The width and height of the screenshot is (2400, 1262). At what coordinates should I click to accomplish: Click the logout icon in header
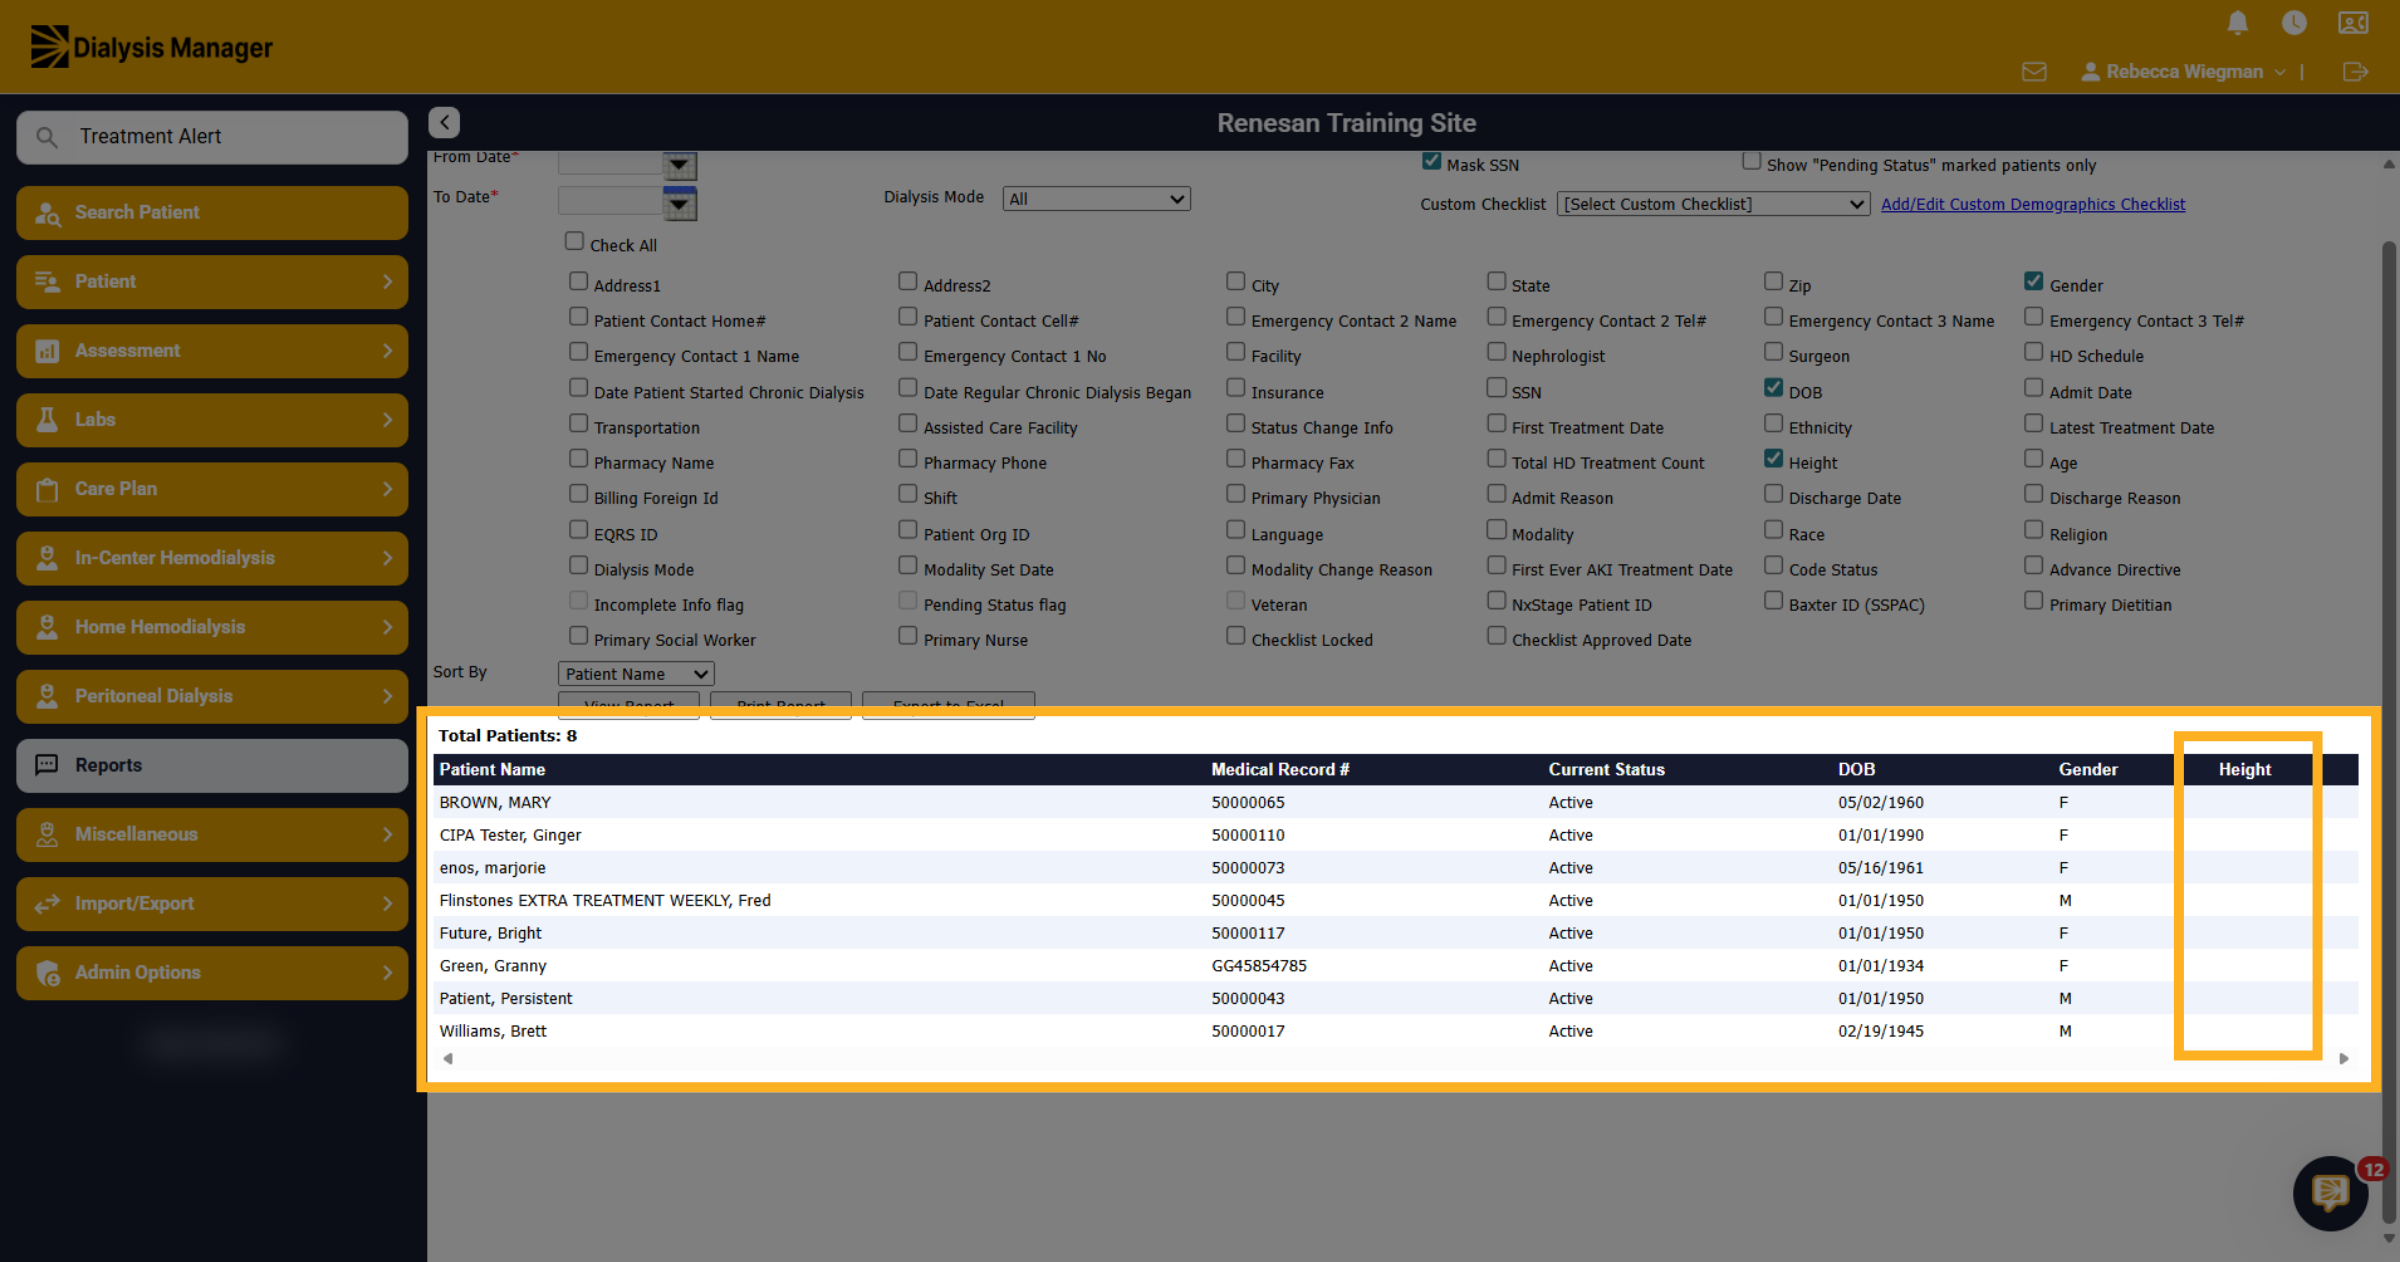(x=2355, y=72)
